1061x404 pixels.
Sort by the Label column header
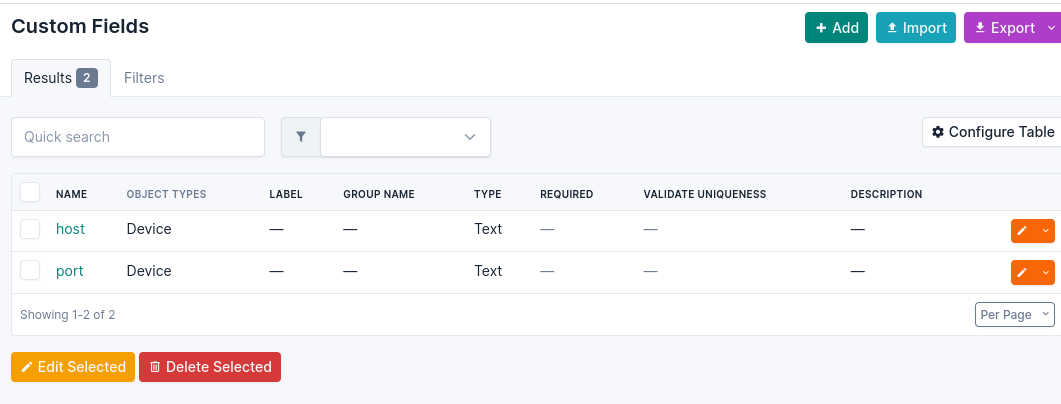[x=286, y=194]
